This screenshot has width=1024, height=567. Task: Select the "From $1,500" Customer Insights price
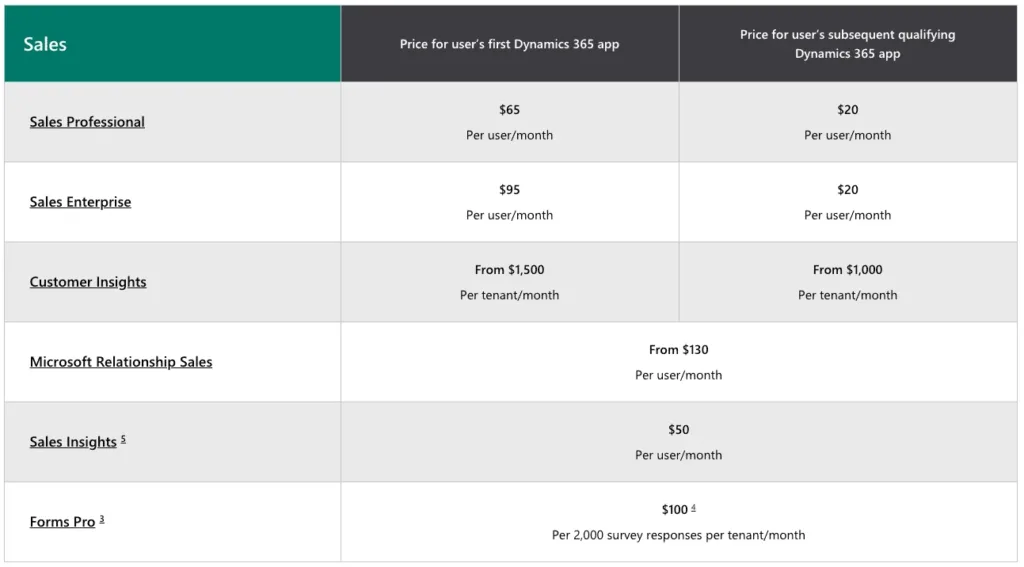509,270
